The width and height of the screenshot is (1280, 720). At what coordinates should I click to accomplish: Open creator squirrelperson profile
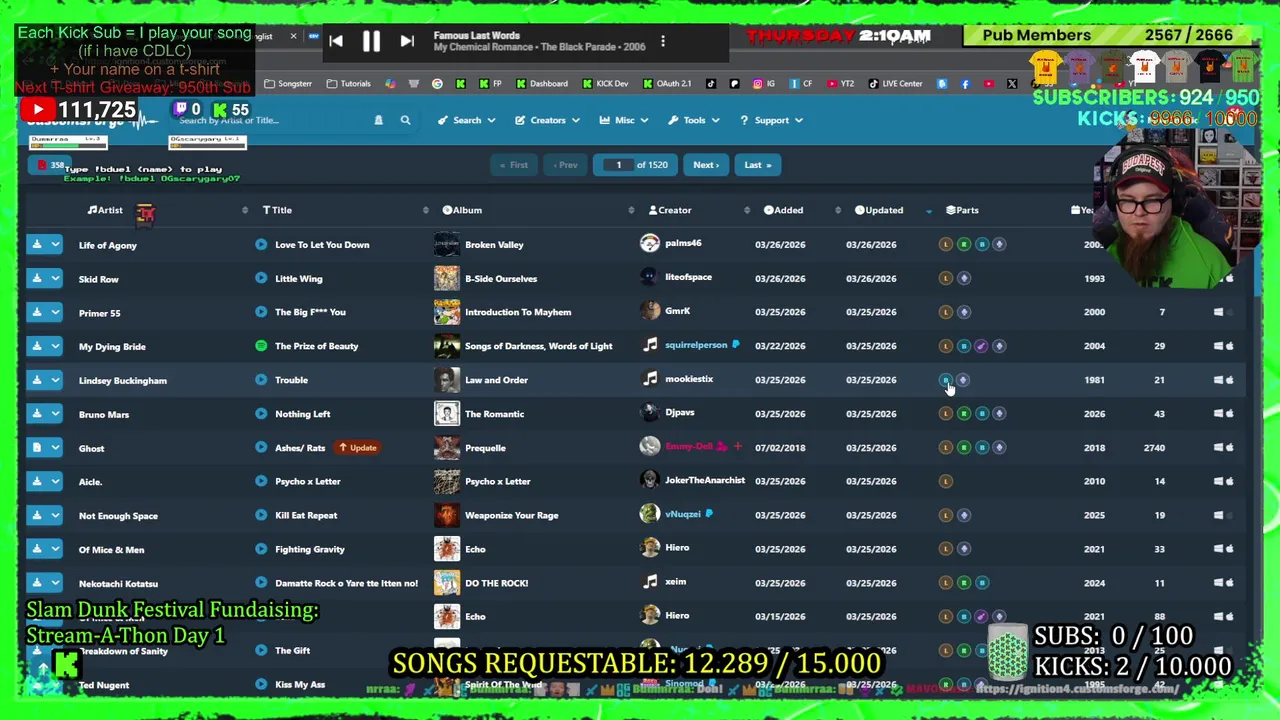696,345
